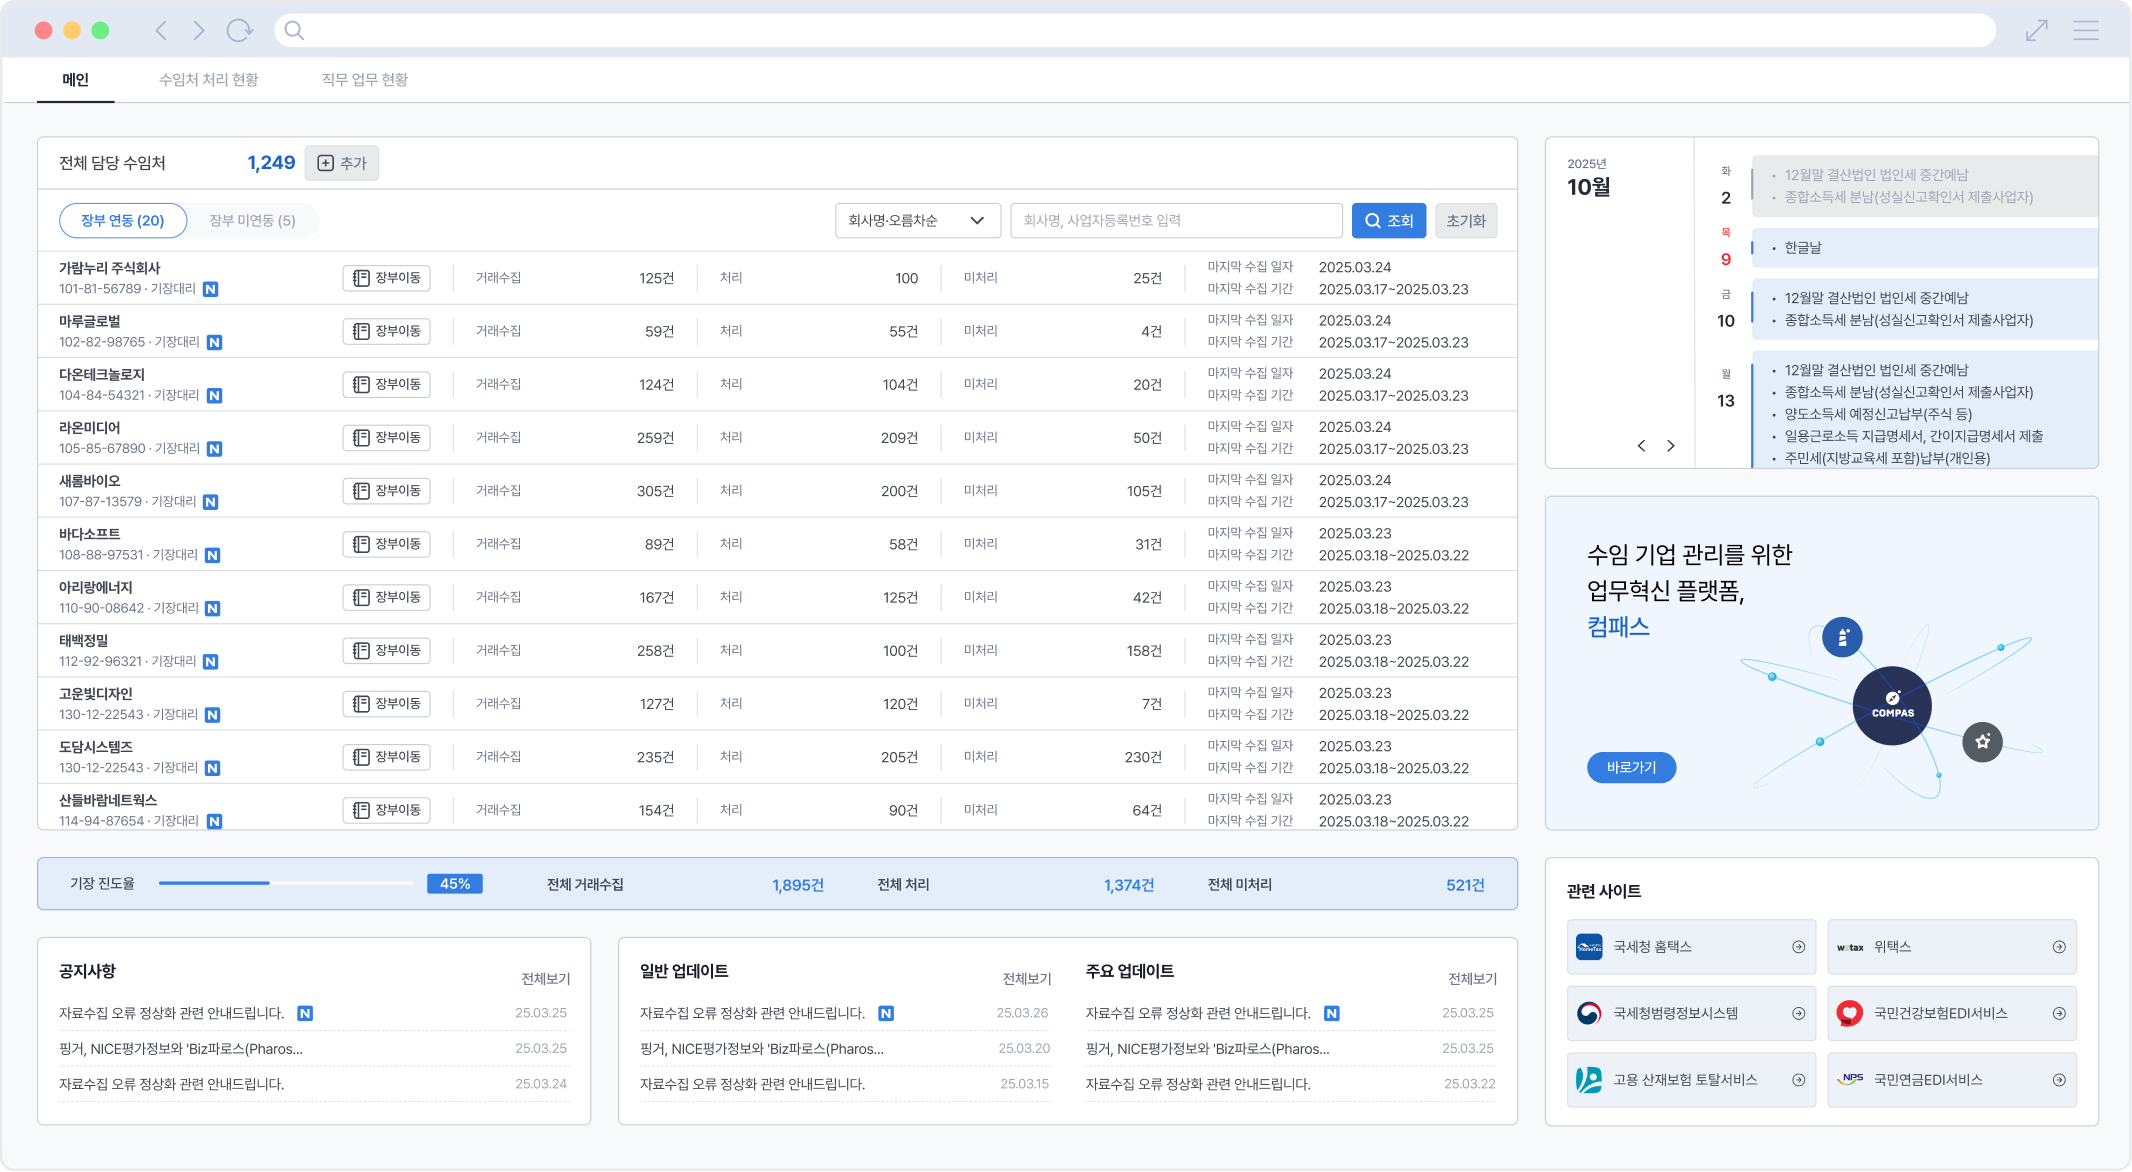Click the 1,249 total client count

tap(271, 163)
